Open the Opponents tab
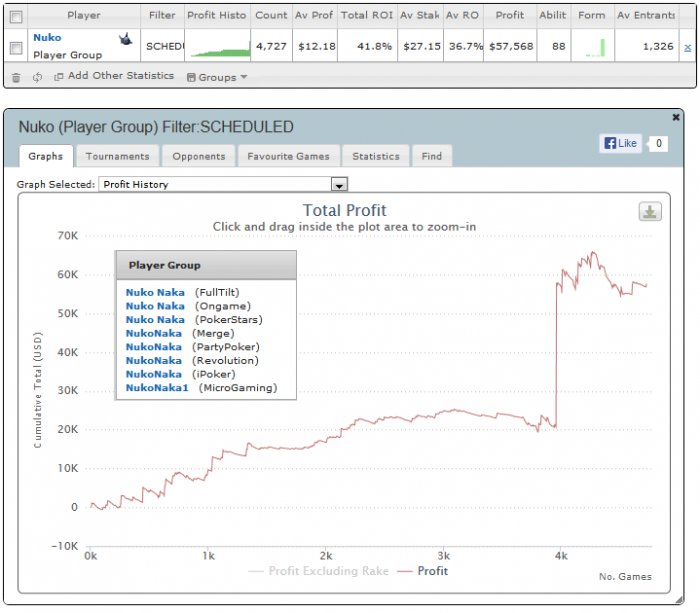Viewport: 700px width, 613px height. tap(199, 156)
